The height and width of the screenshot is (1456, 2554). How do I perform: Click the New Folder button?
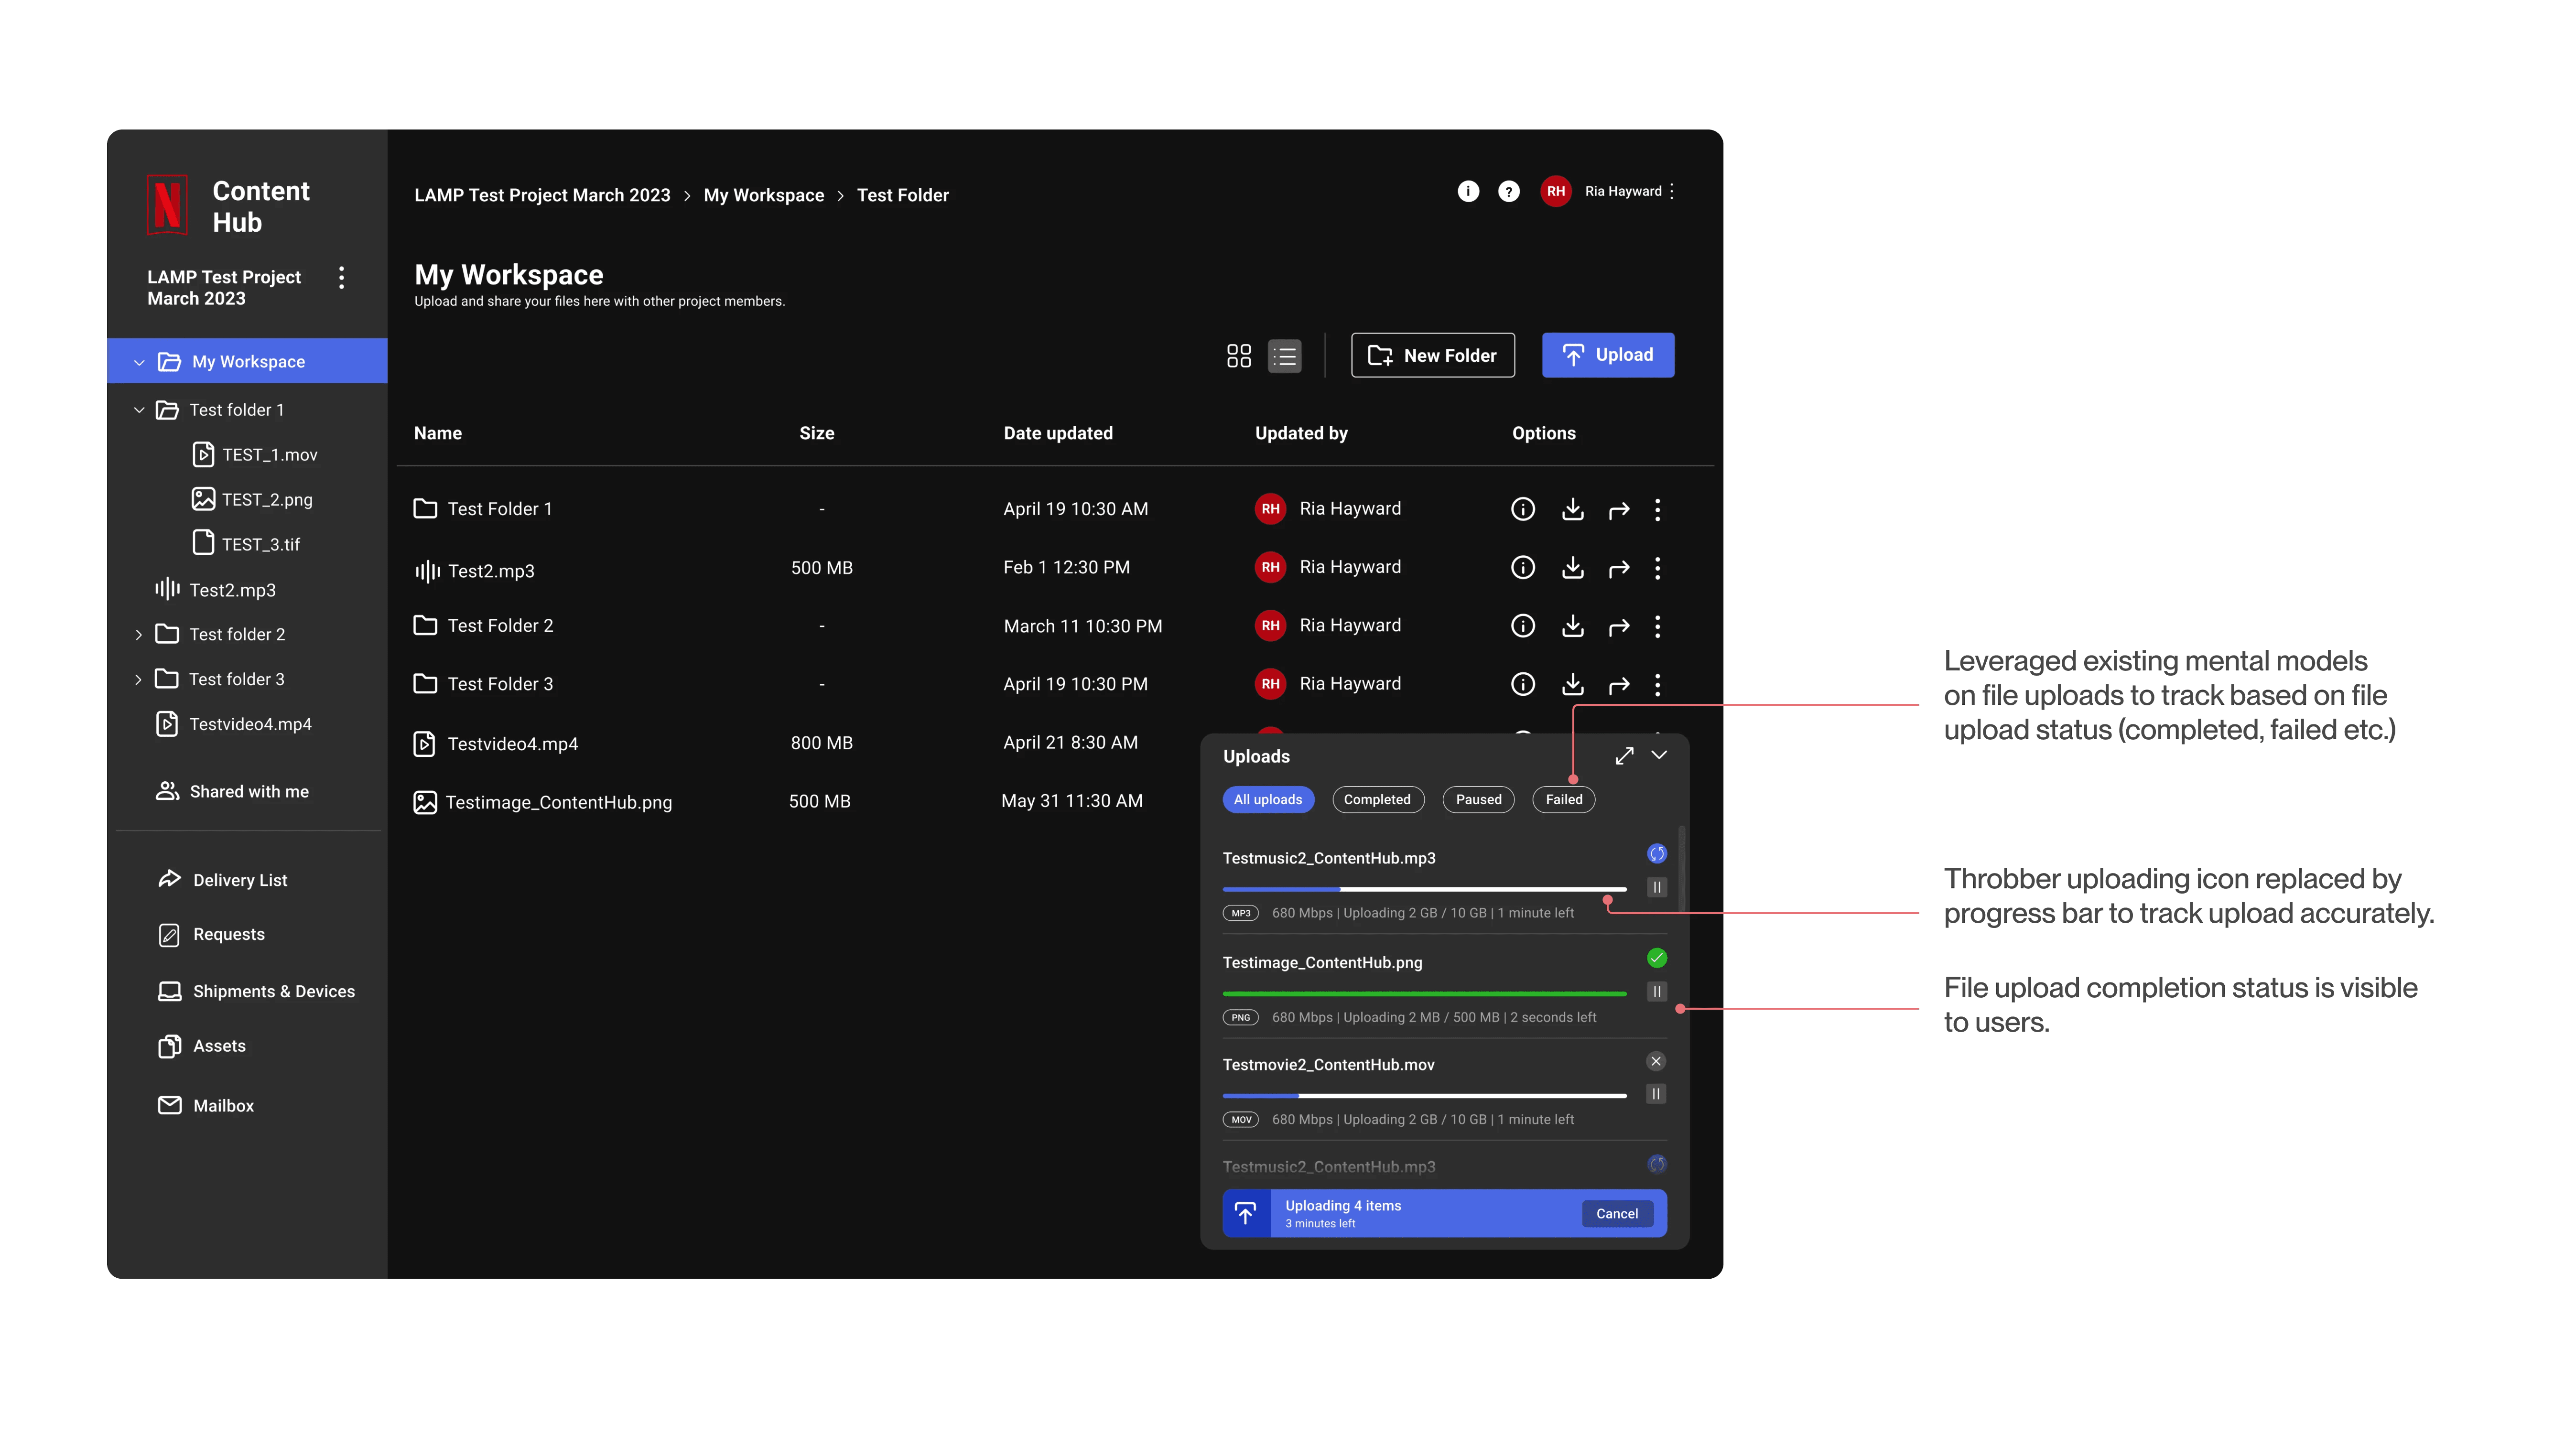point(1432,356)
